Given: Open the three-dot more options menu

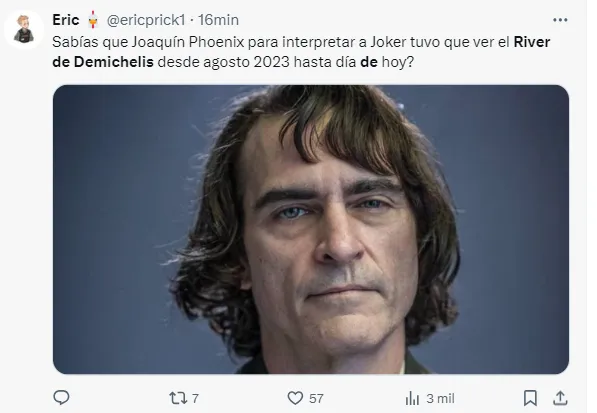Looking at the screenshot, I should pos(560,20).
